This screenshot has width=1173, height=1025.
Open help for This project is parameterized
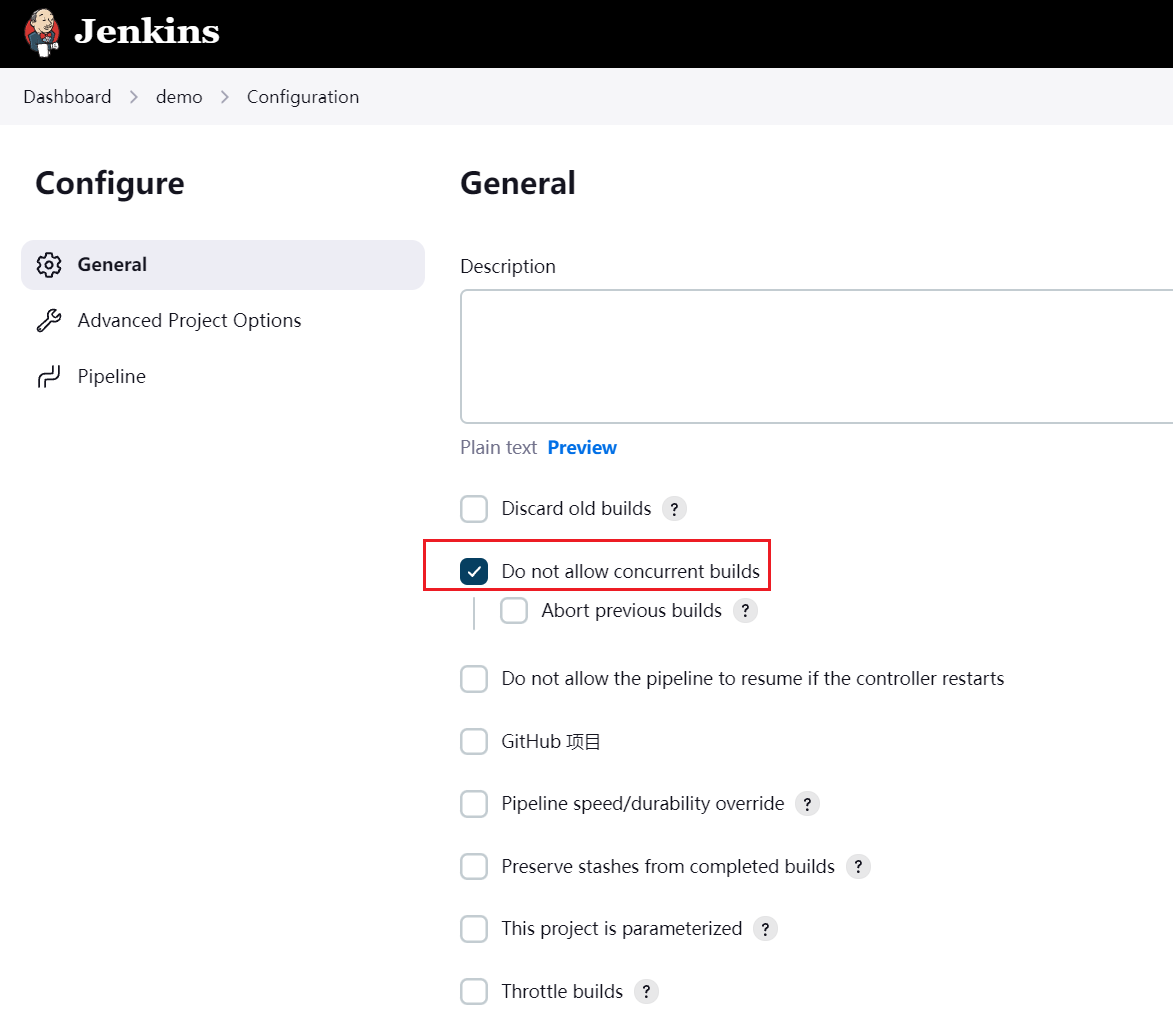pos(765,928)
